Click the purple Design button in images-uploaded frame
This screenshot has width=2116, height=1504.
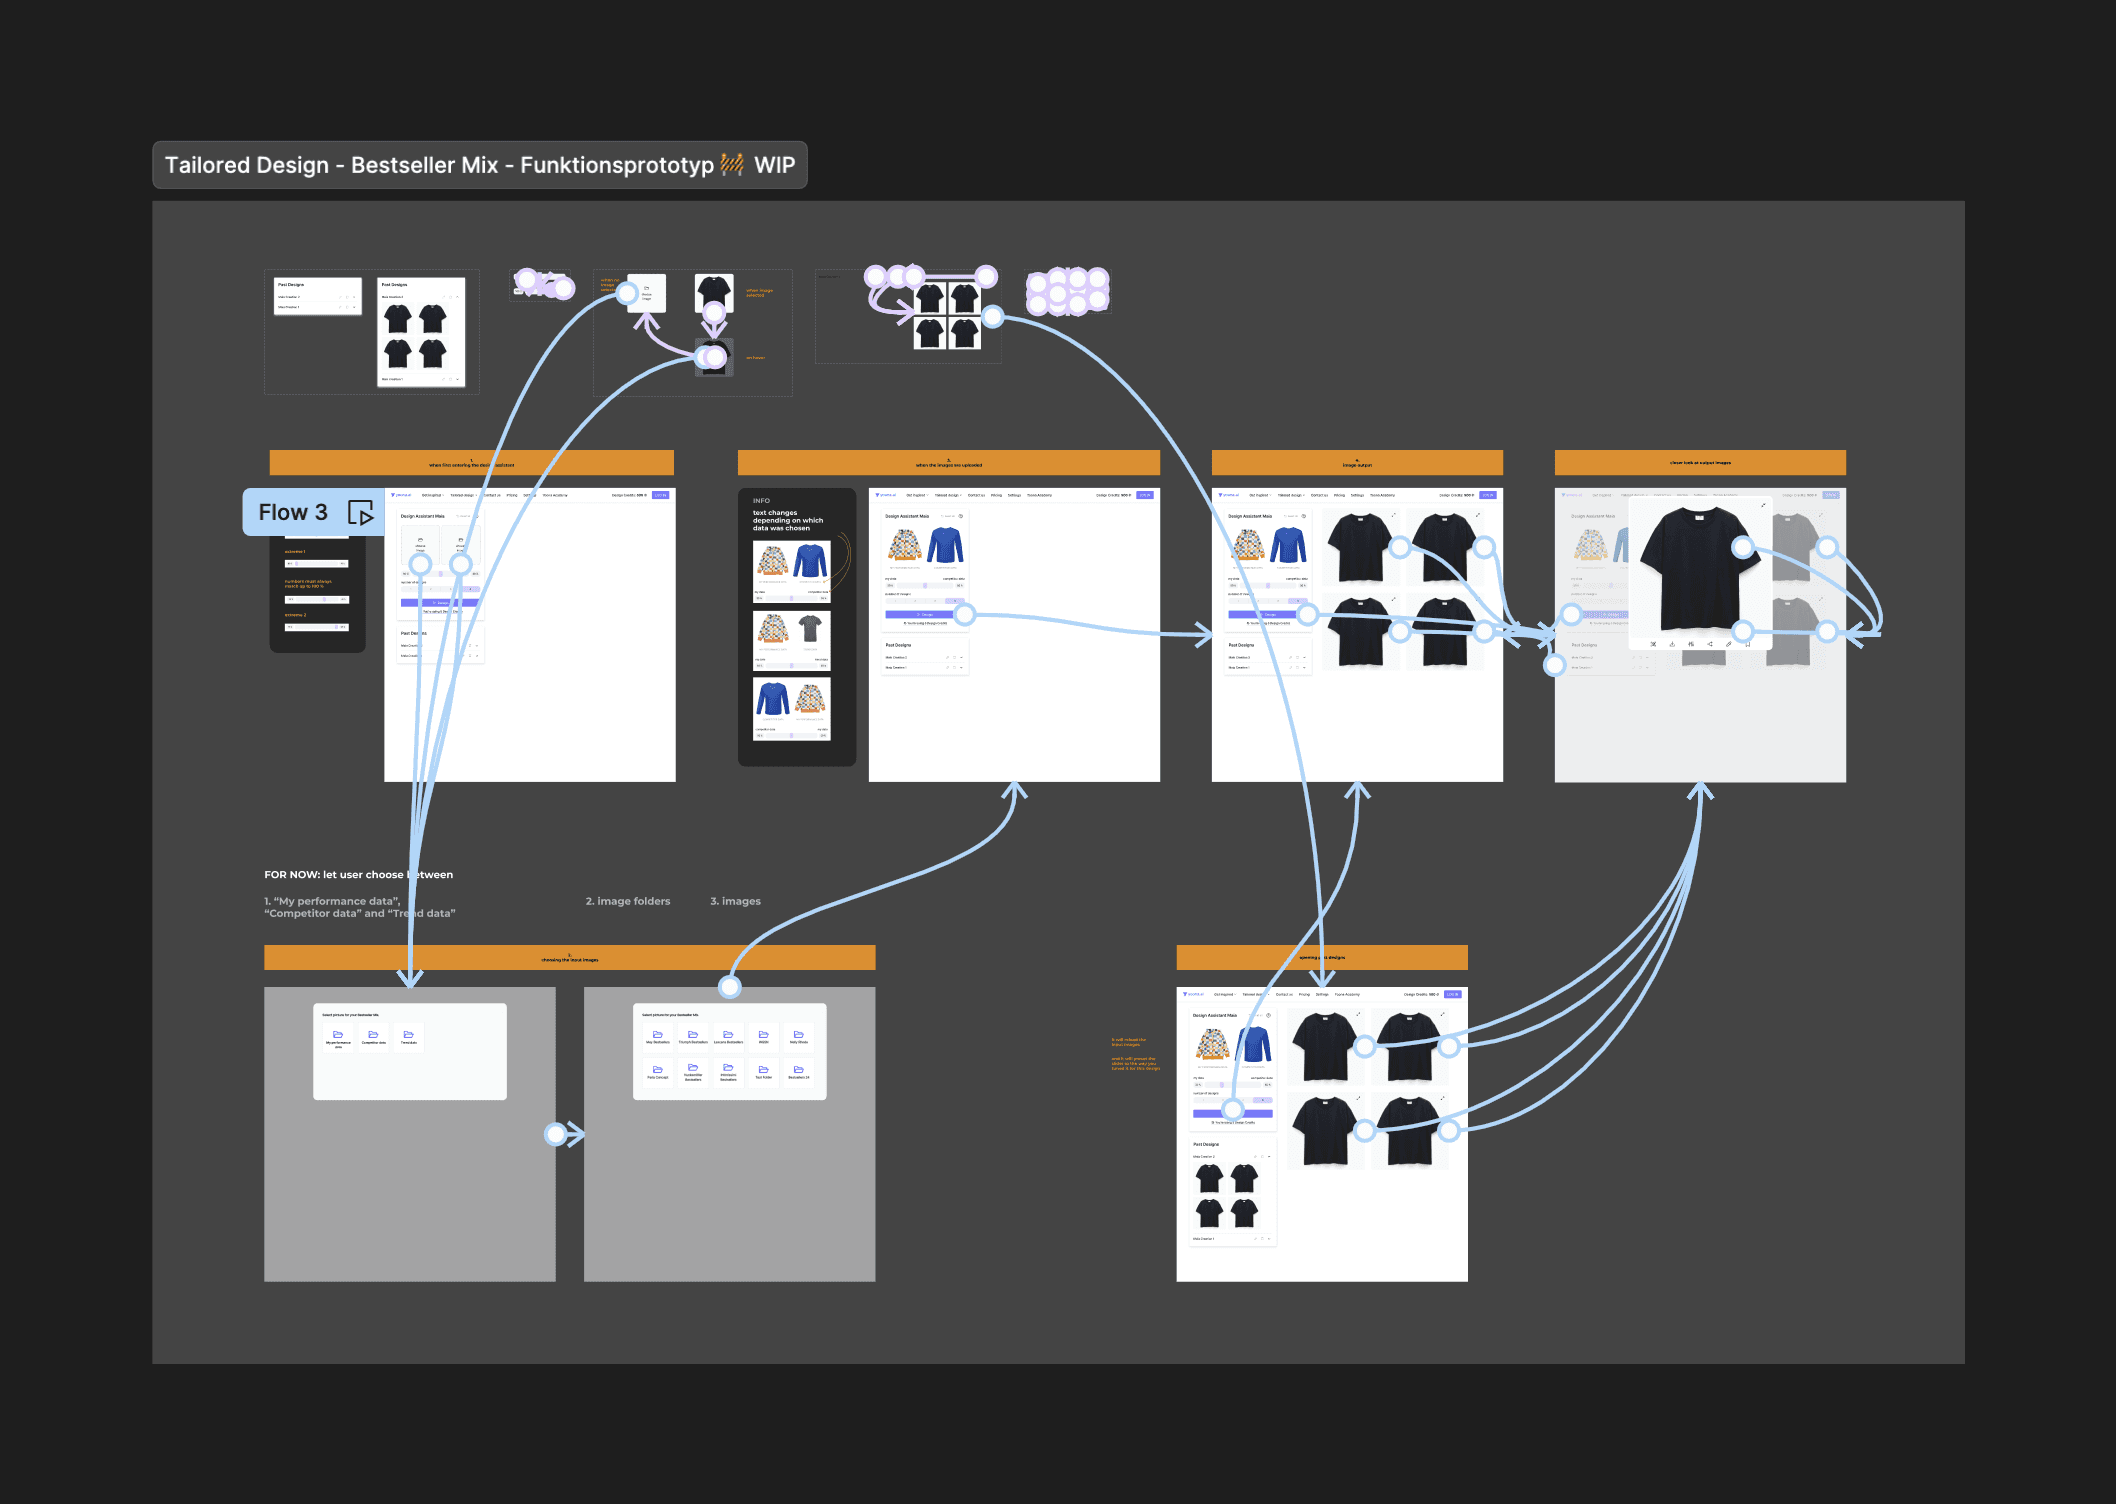pyautogui.click(x=924, y=614)
